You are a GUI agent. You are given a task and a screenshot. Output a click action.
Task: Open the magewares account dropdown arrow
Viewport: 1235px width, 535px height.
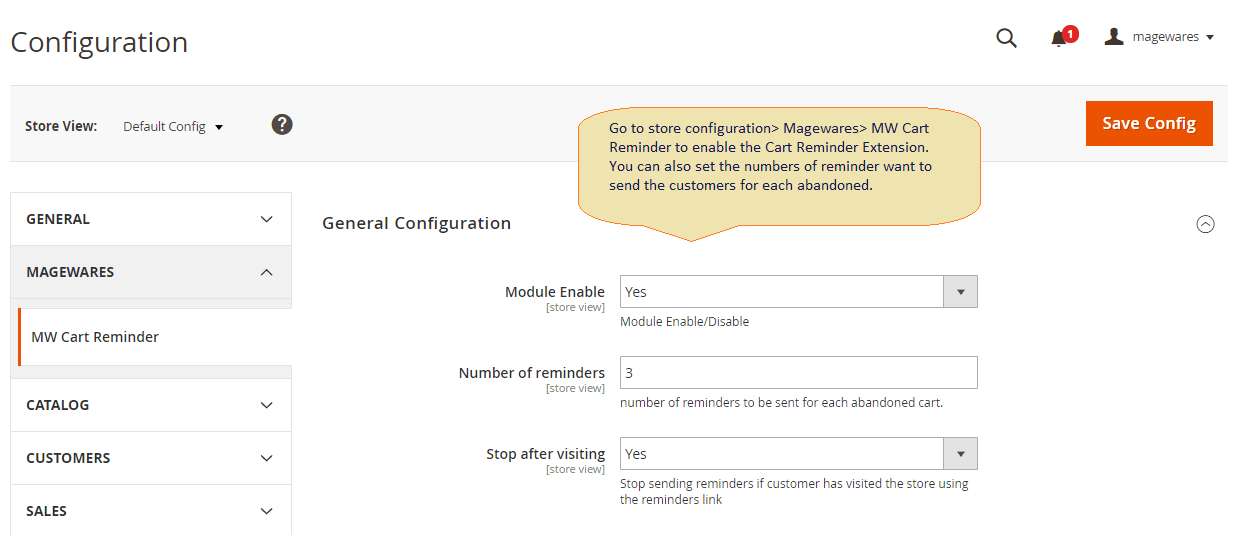pyautogui.click(x=1210, y=38)
